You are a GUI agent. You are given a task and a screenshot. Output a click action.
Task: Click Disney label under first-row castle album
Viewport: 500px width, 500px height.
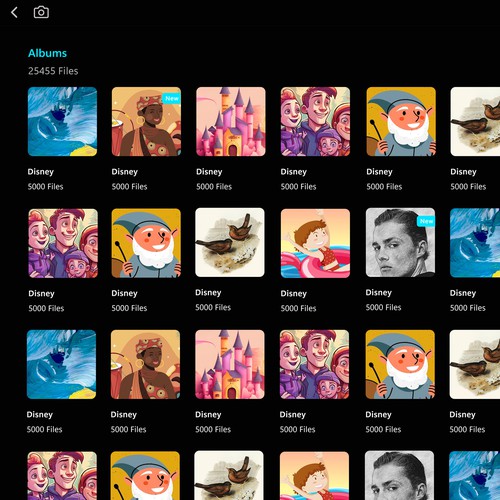pyautogui.click(x=209, y=172)
